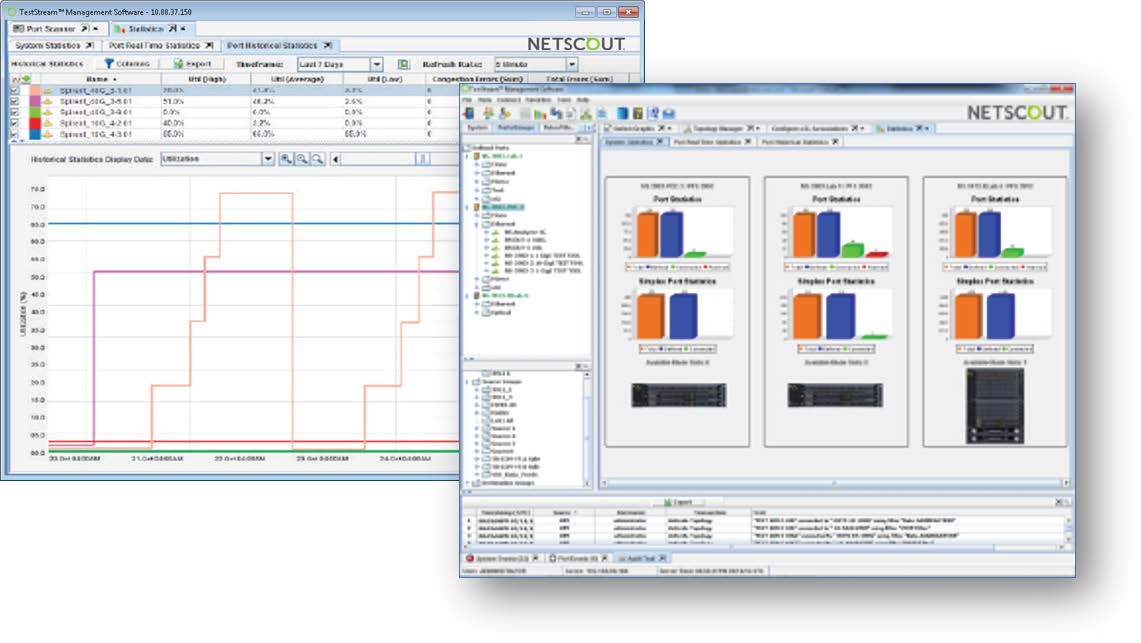Viewport: 1141px width, 643px height.
Task: Close the Topology Manager tab in the front window
Action: [750, 128]
